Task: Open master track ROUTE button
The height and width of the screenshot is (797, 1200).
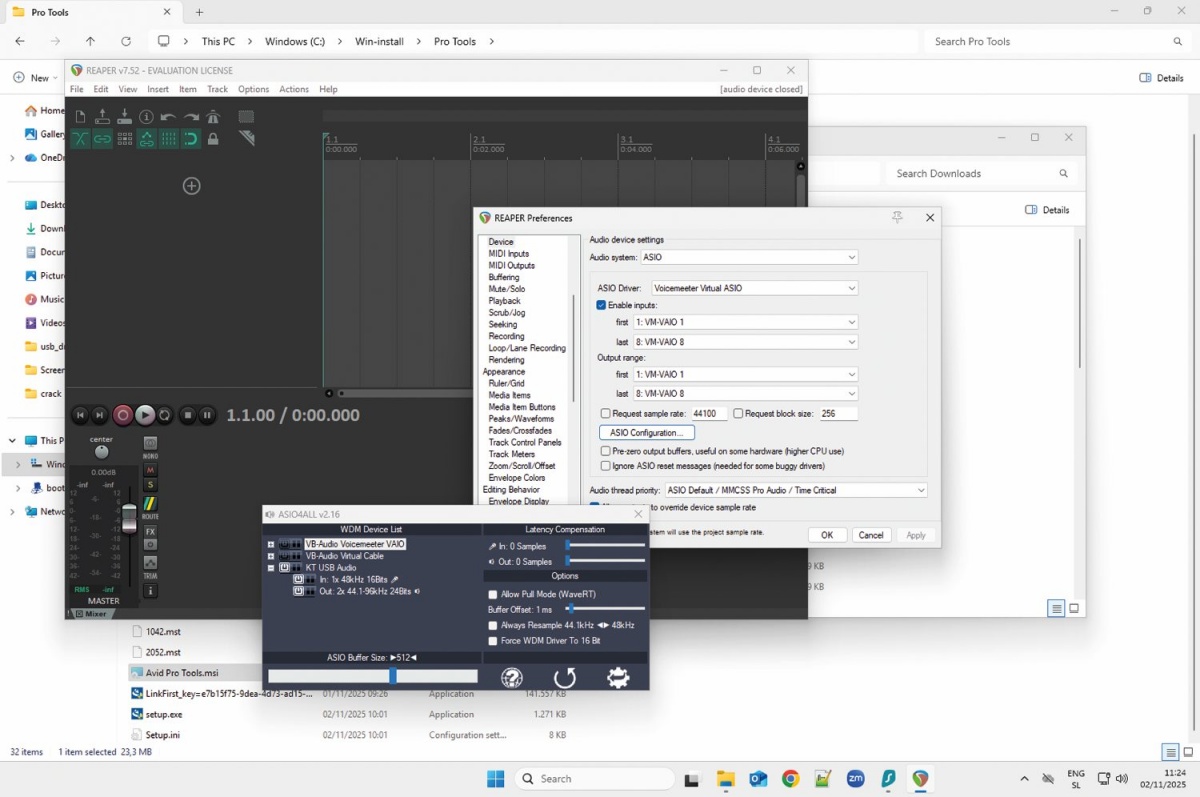Action: point(150,505)
